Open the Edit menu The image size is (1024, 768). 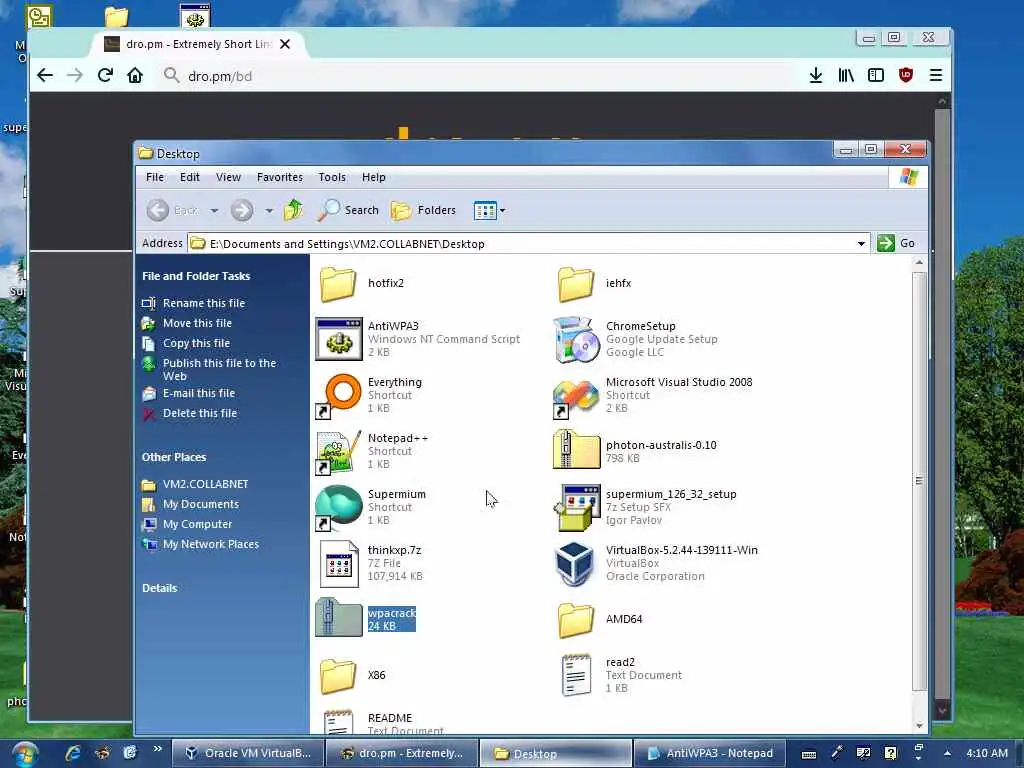(189, 177)
